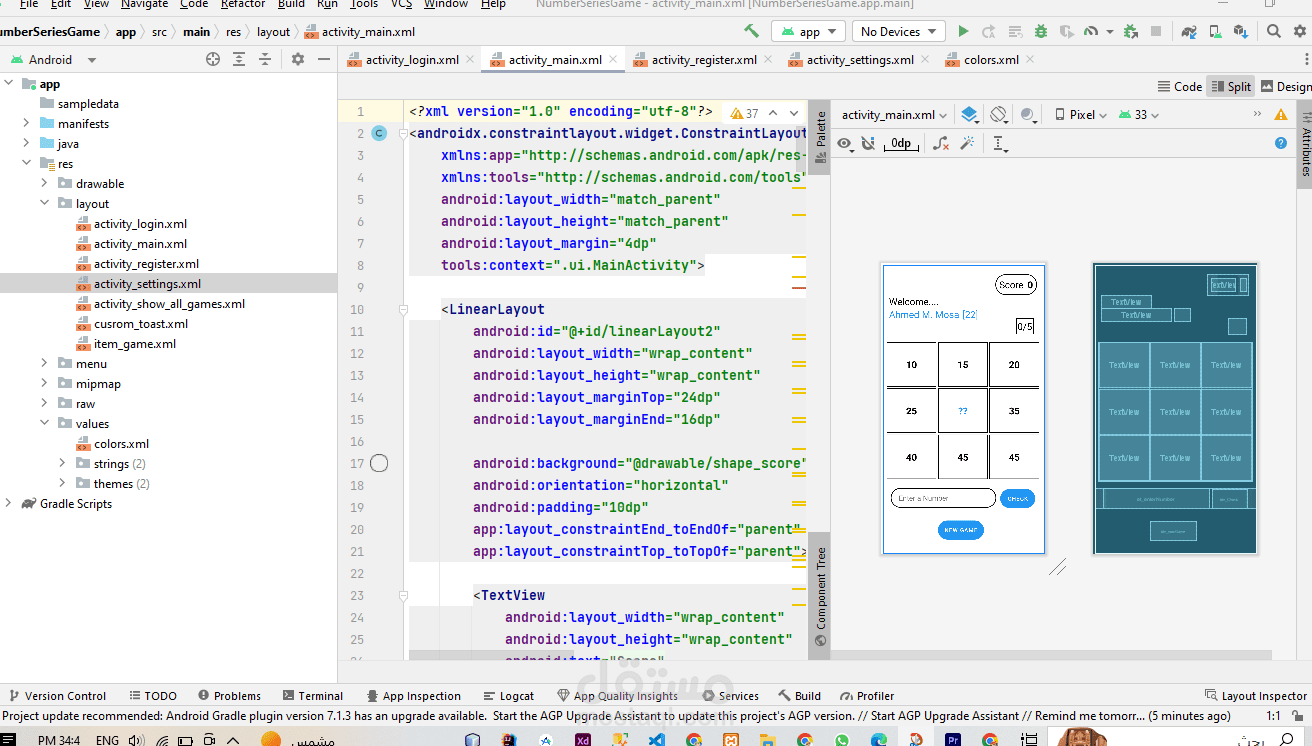This screenshot has width=1312, height=746.
Task: Click the Search Everywhere magnifier icon
Action: (x=1274, y=32)
